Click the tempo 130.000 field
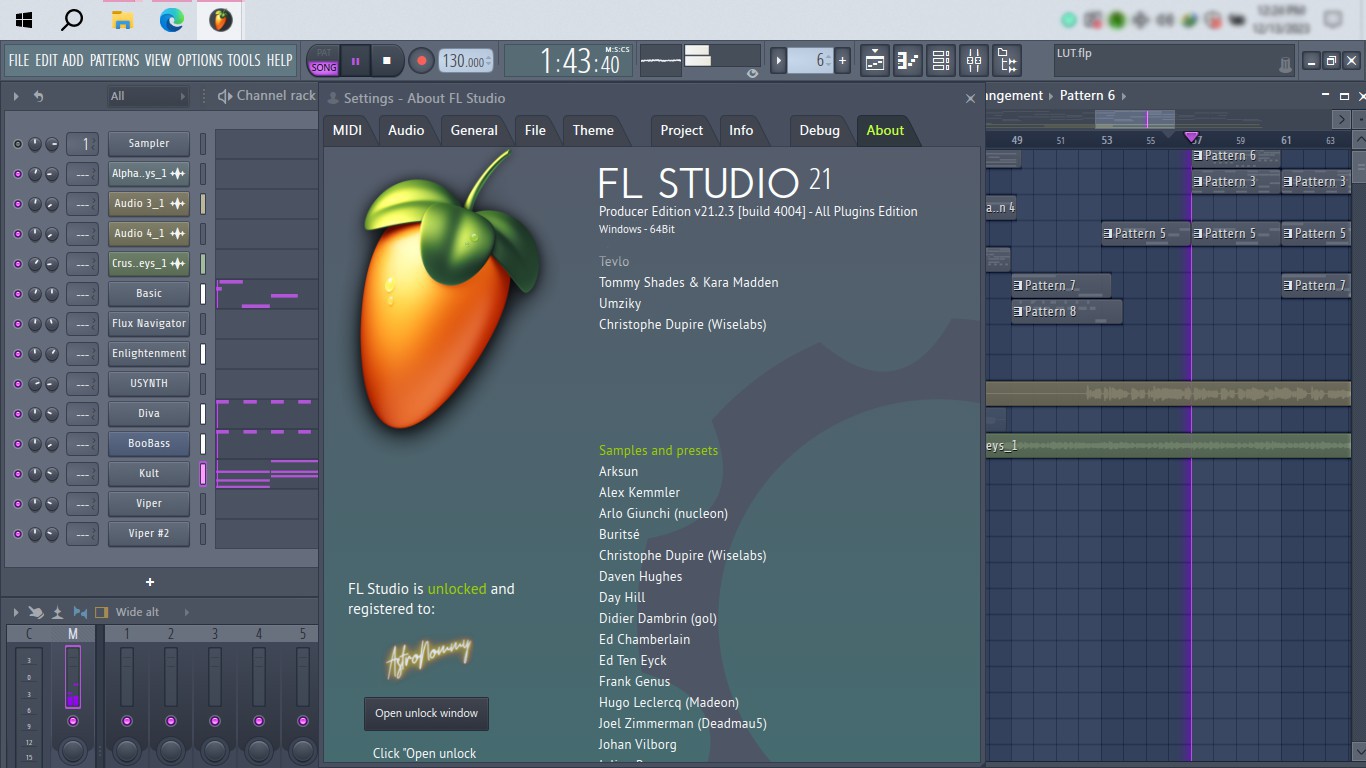1366x768 pixels. click(464, 61)
